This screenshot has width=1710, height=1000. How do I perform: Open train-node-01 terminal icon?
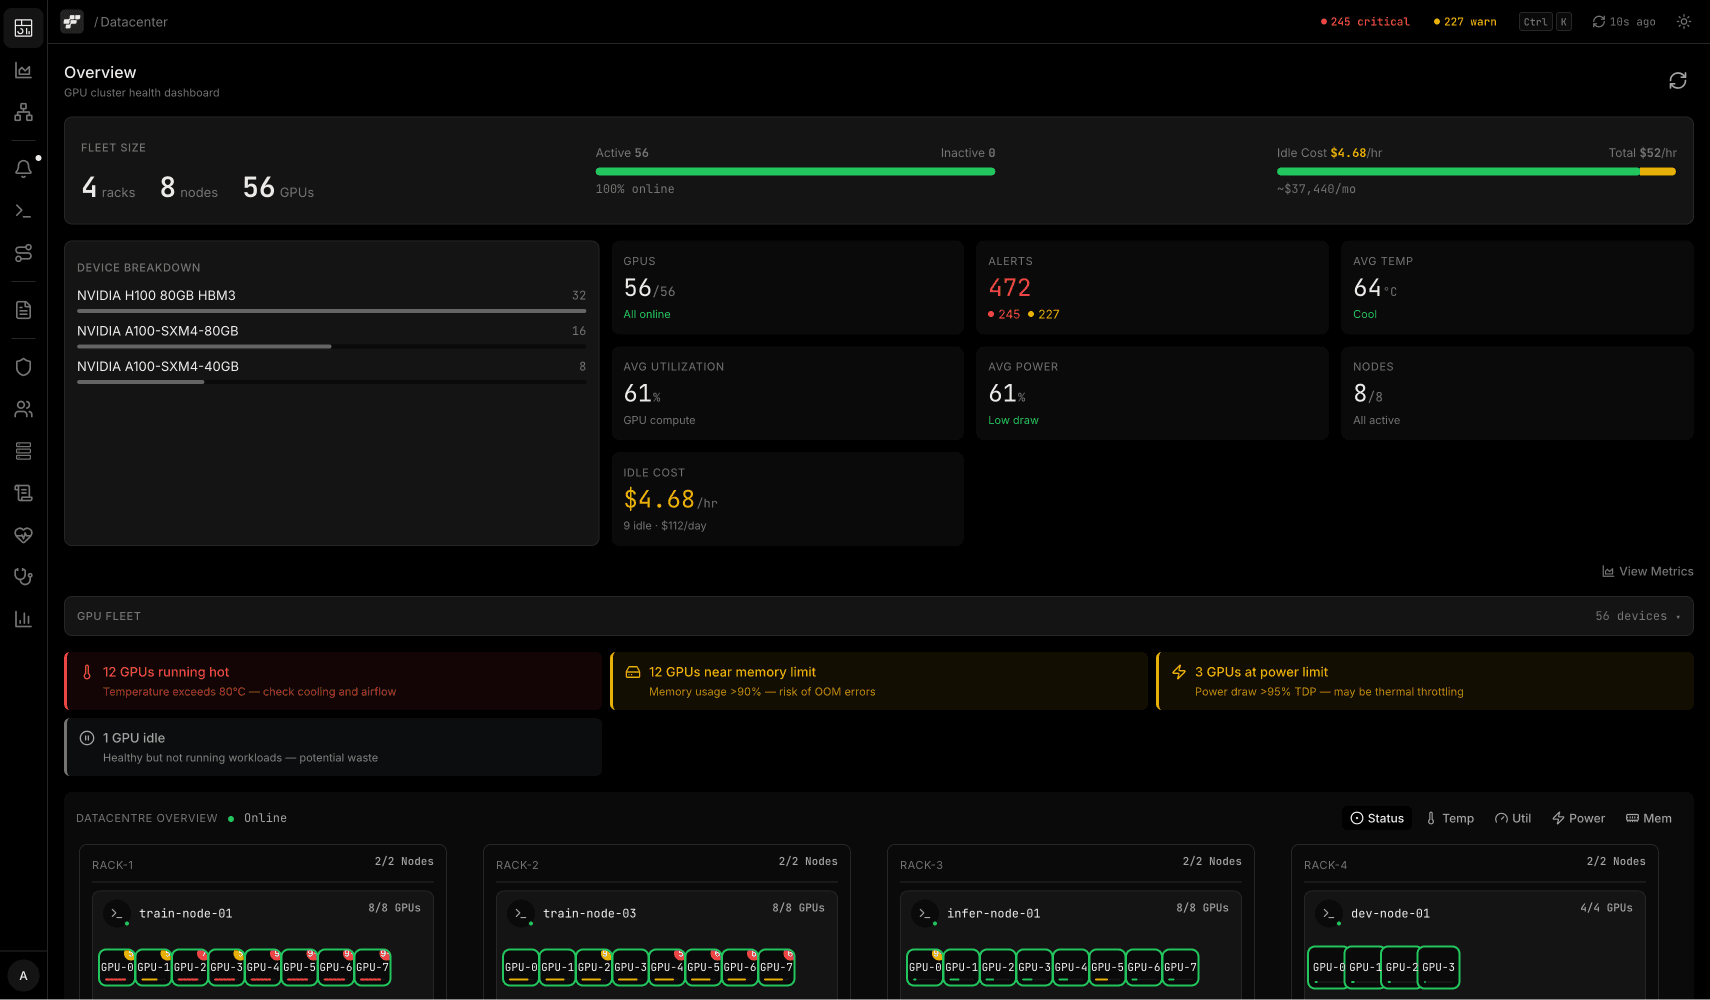click(117, 914)
